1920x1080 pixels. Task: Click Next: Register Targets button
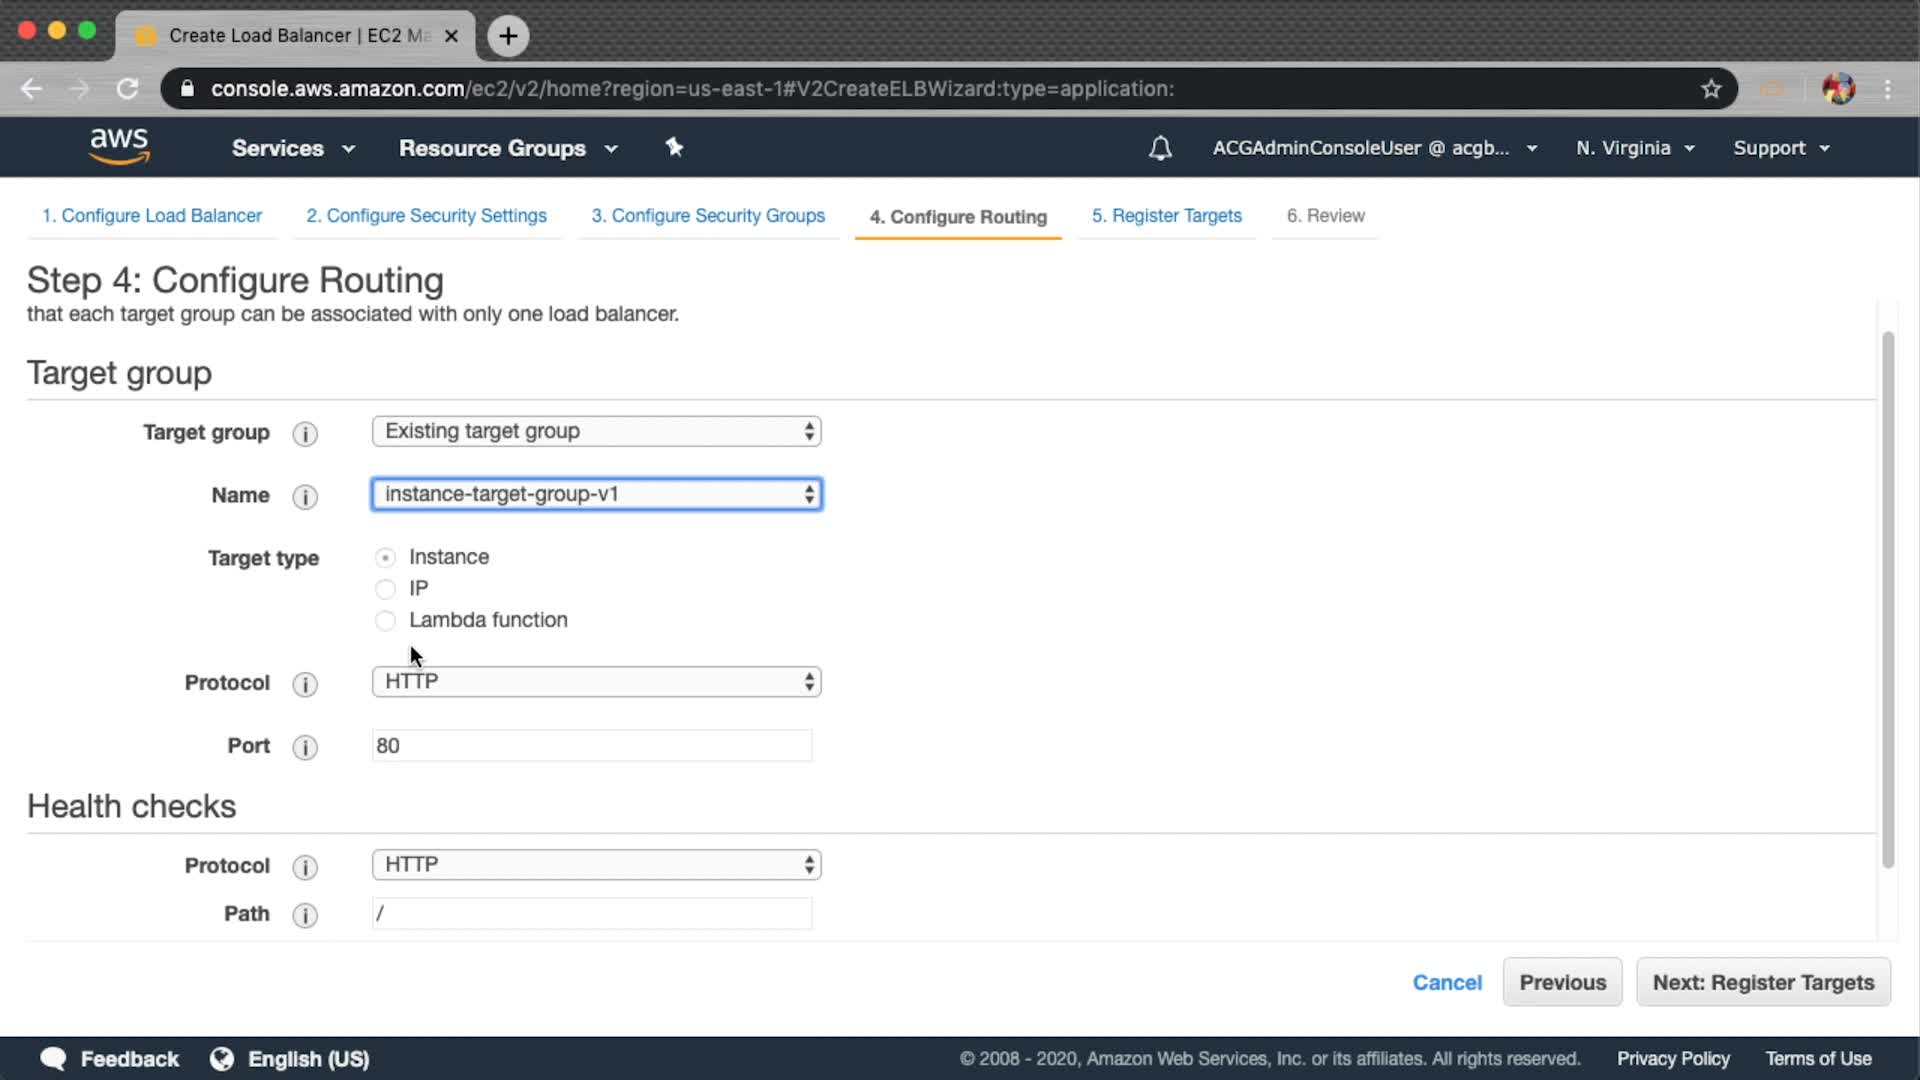tap(1762, 982)
